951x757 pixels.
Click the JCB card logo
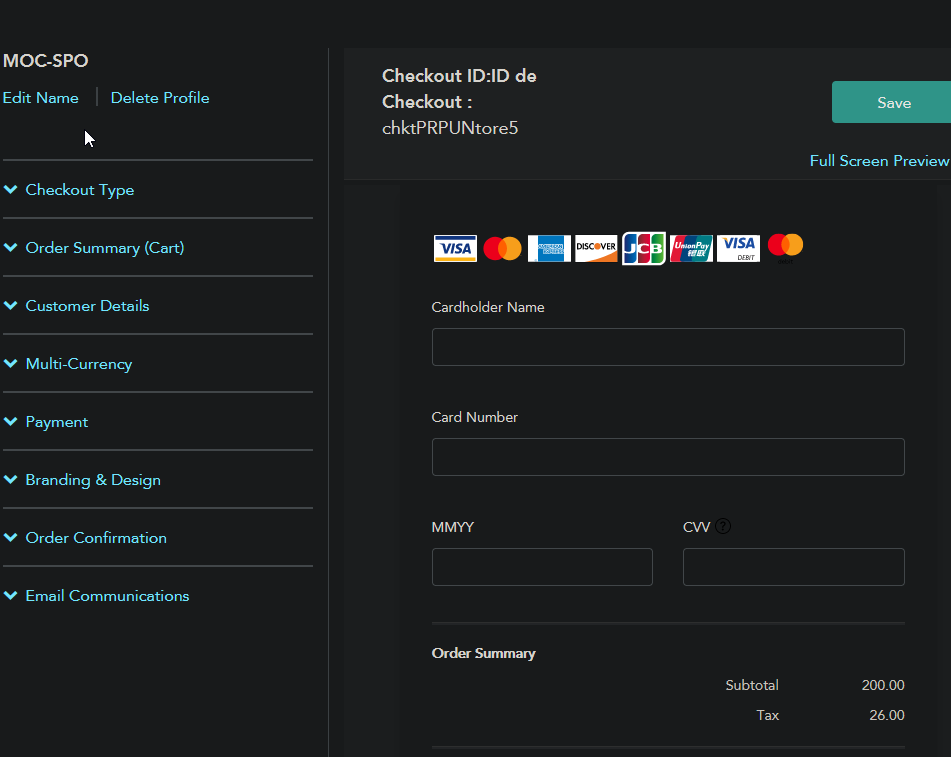pos(643,248)
